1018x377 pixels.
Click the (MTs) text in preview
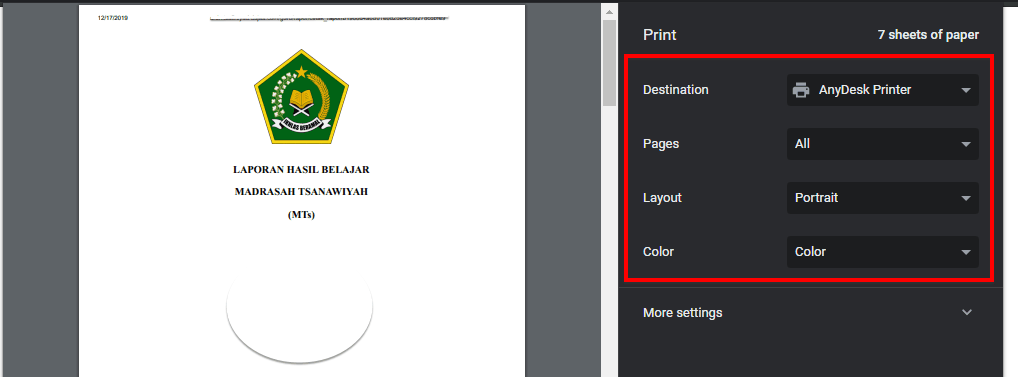[x=301, y=215]
